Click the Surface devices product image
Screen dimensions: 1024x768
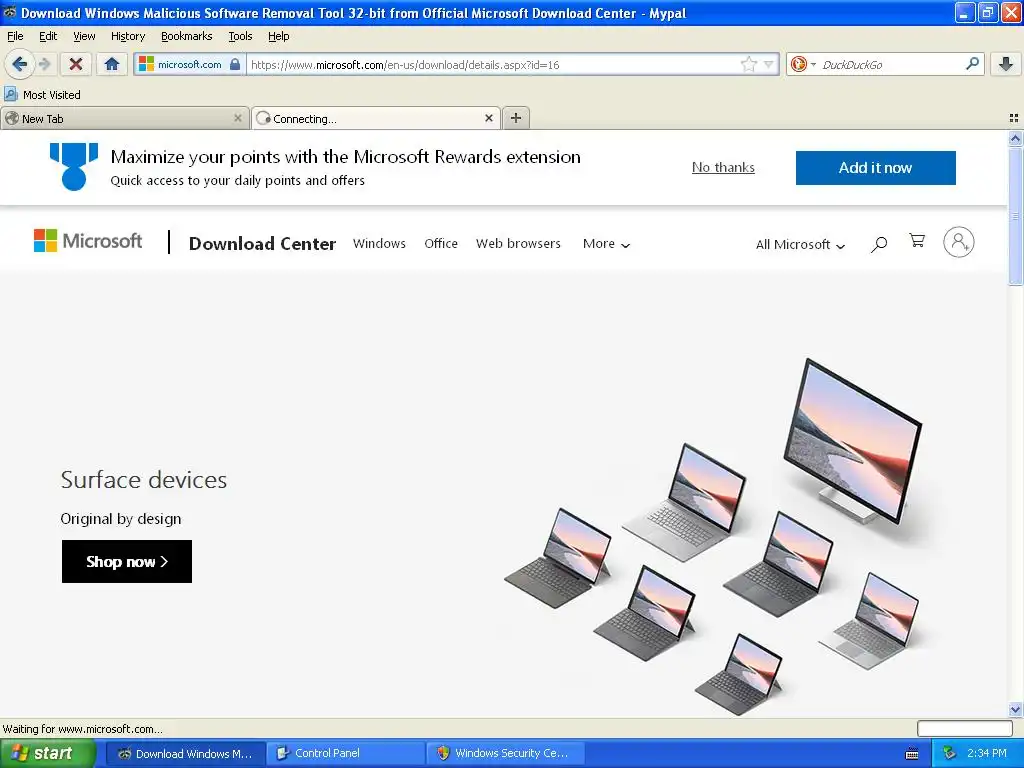713,536
